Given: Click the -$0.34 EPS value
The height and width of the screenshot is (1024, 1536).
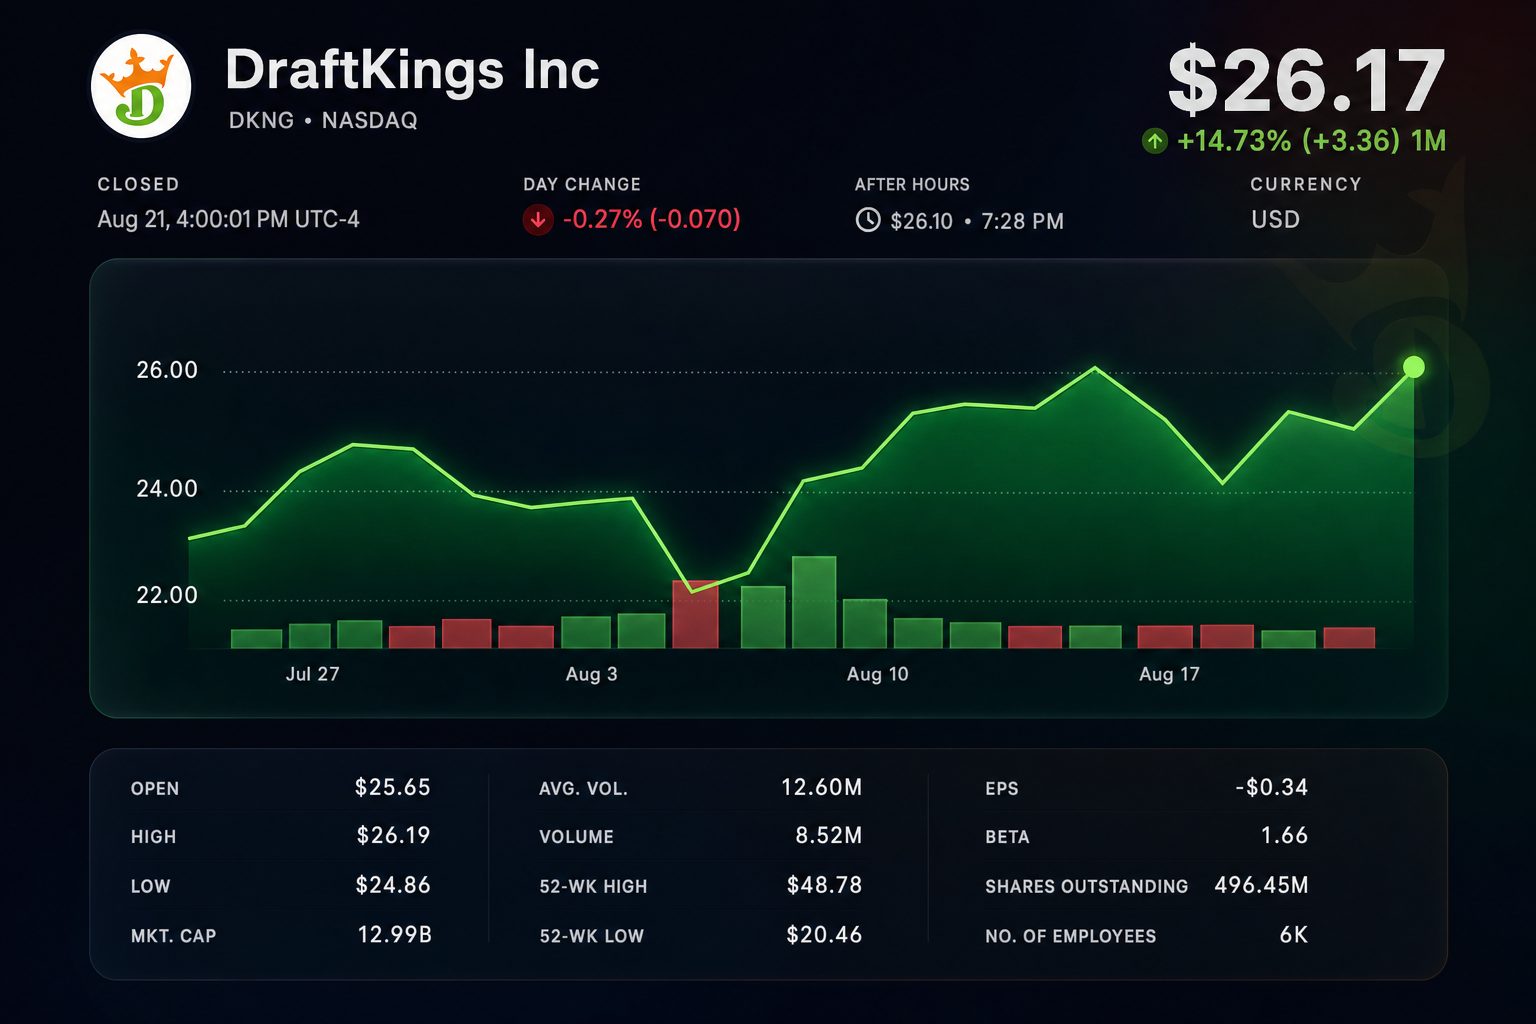Looking at the screenshot, I should pyautogui.click(x=1271, y=787).
